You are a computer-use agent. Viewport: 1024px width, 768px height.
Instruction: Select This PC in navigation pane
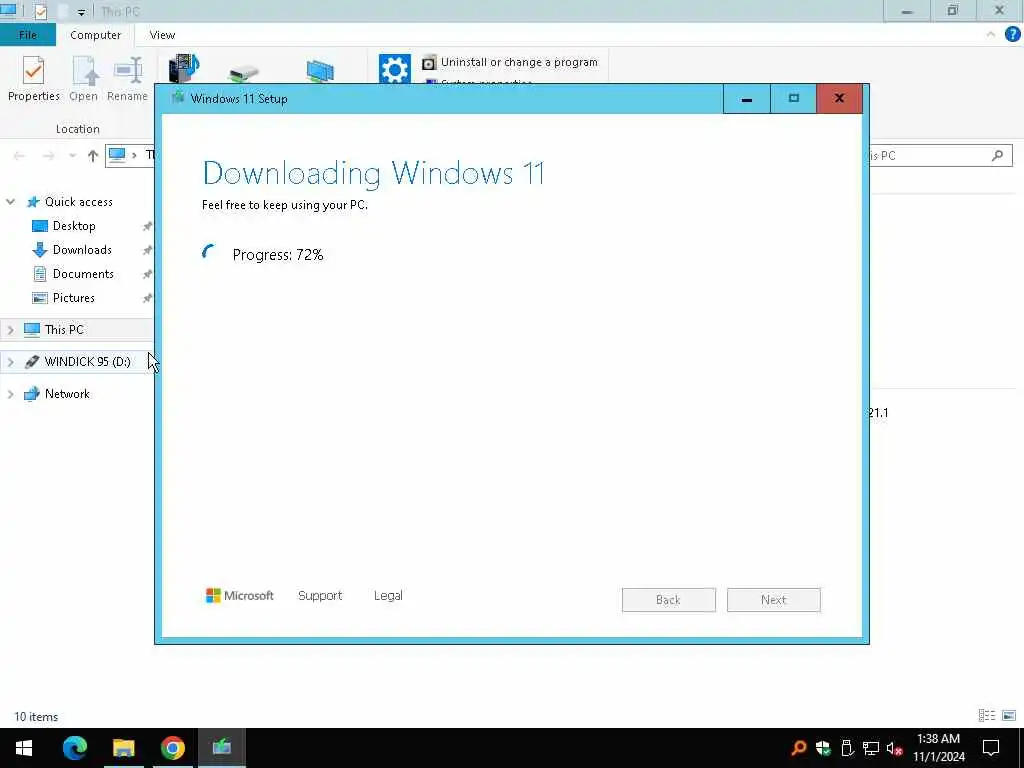point(64,330)
